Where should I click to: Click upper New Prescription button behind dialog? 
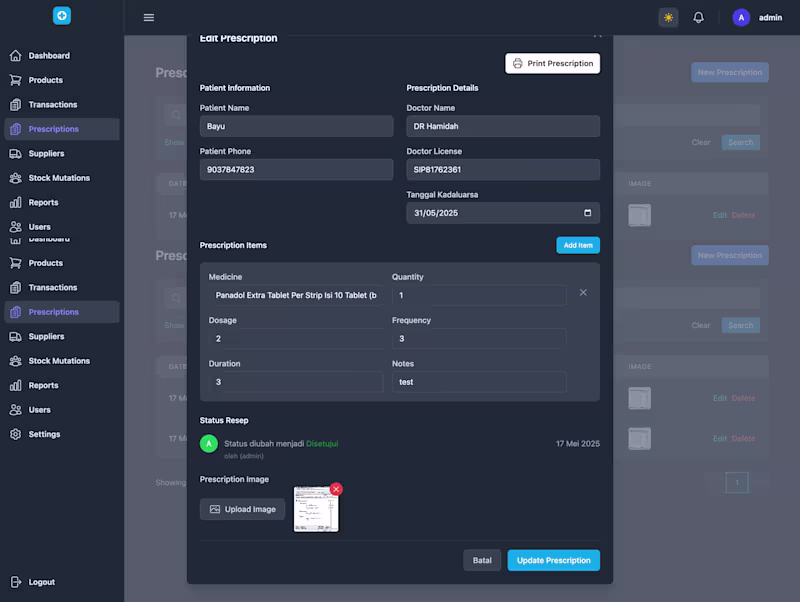click(730, 72)
